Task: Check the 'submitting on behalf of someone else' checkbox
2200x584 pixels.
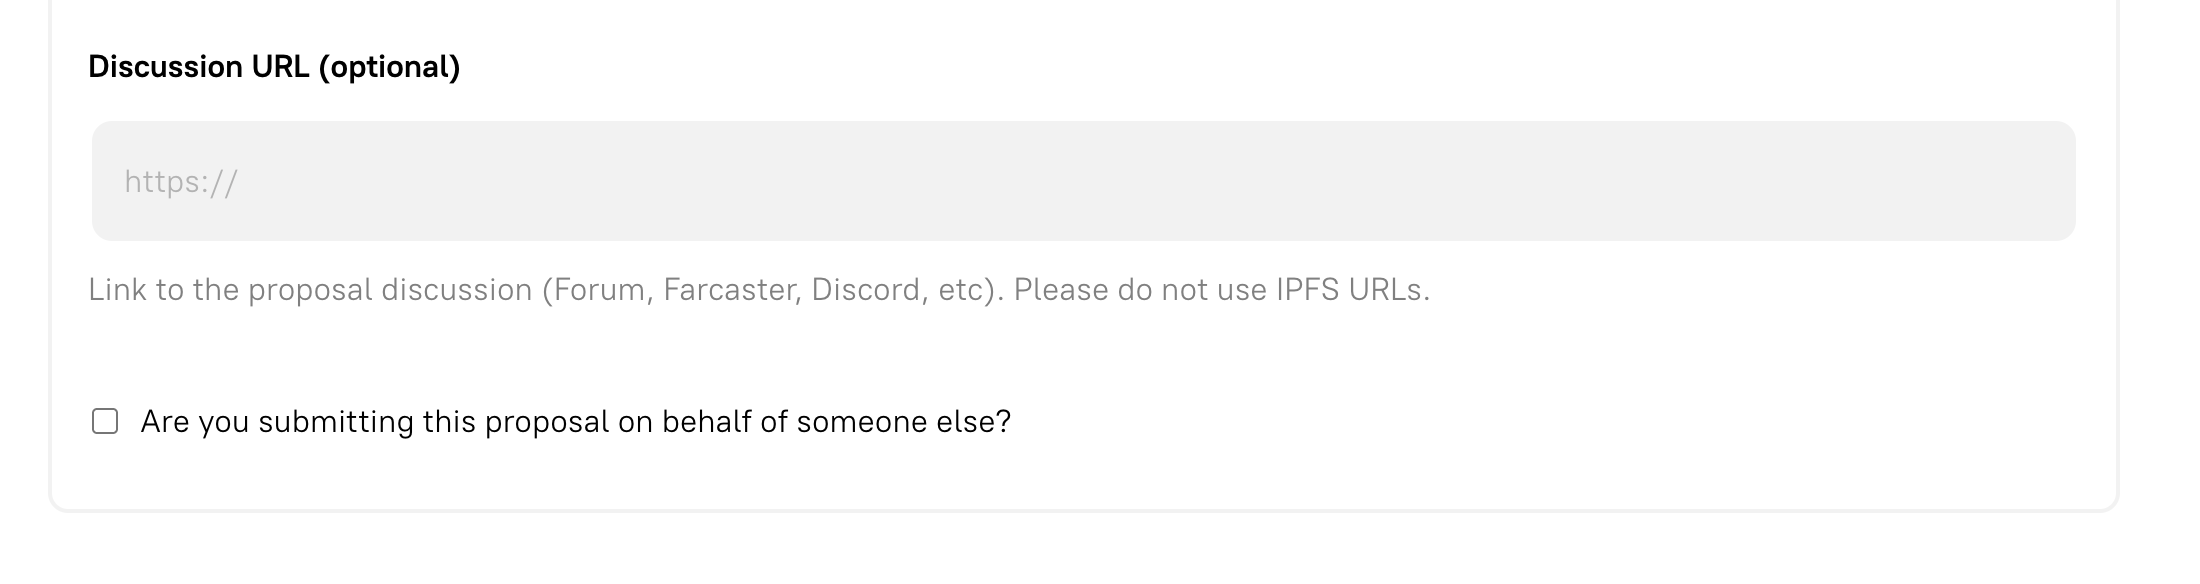Action: 105,422
